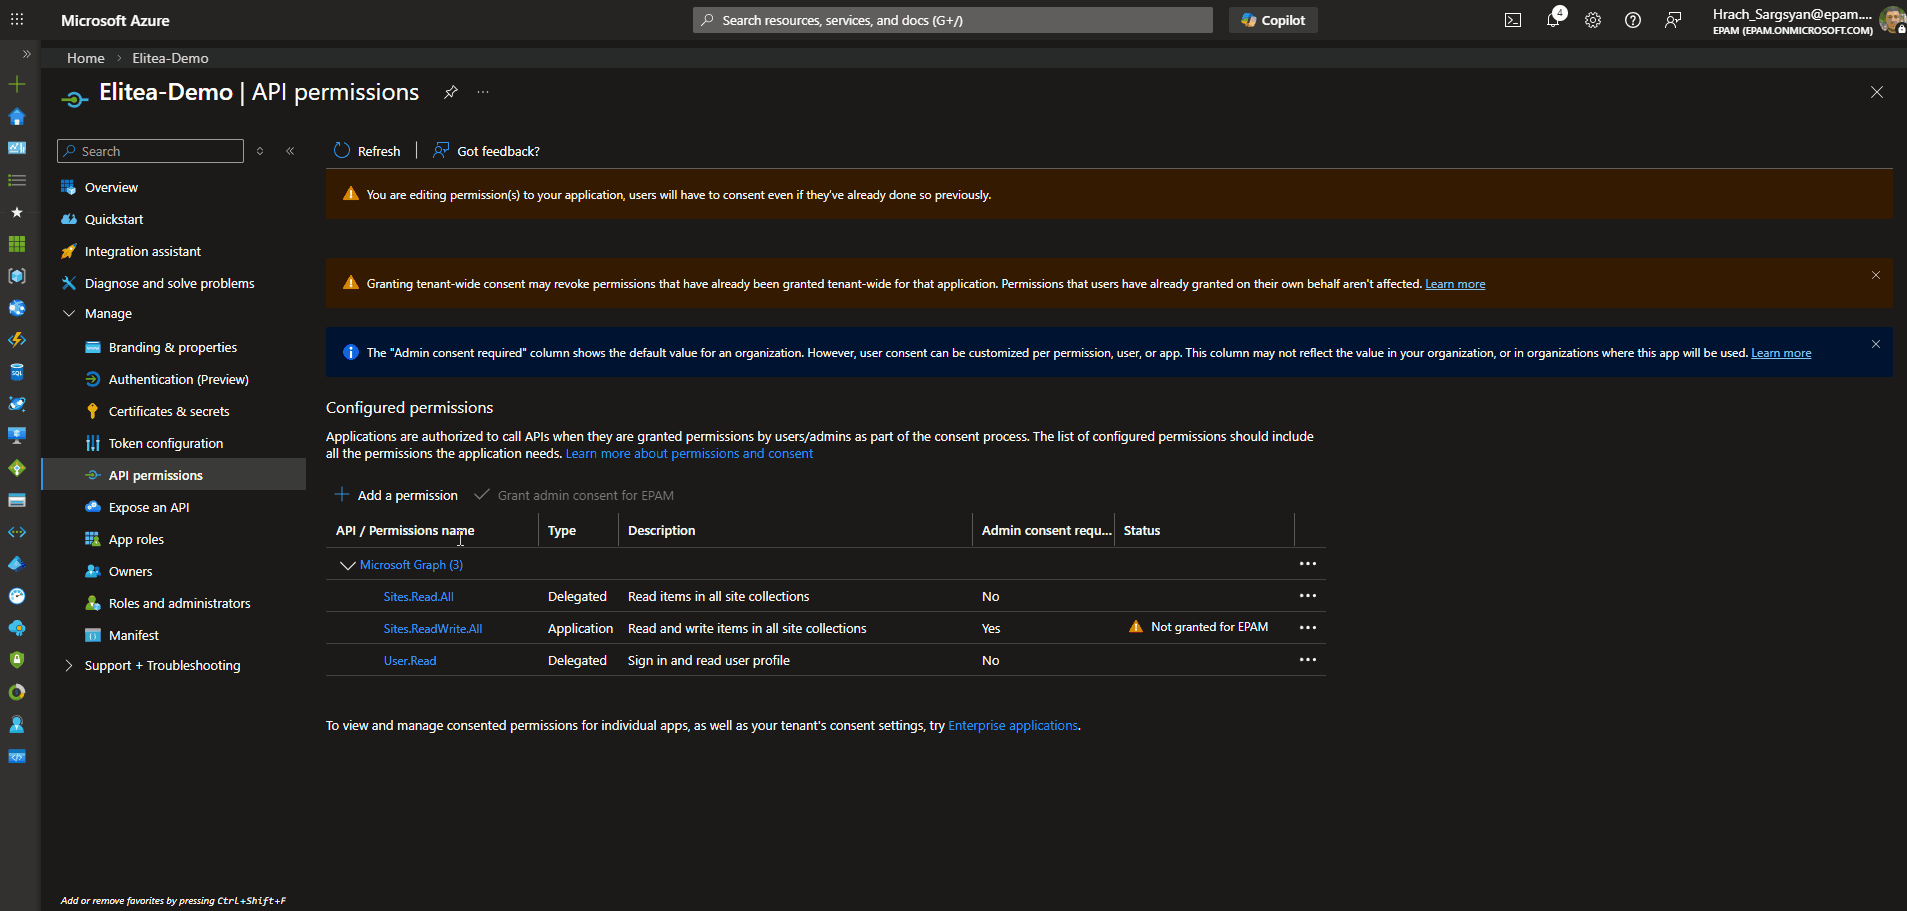Collapse the Microsoft Graph permission group
The height and width of the screenshot is (911, 1907).
[x=347, y=565]
